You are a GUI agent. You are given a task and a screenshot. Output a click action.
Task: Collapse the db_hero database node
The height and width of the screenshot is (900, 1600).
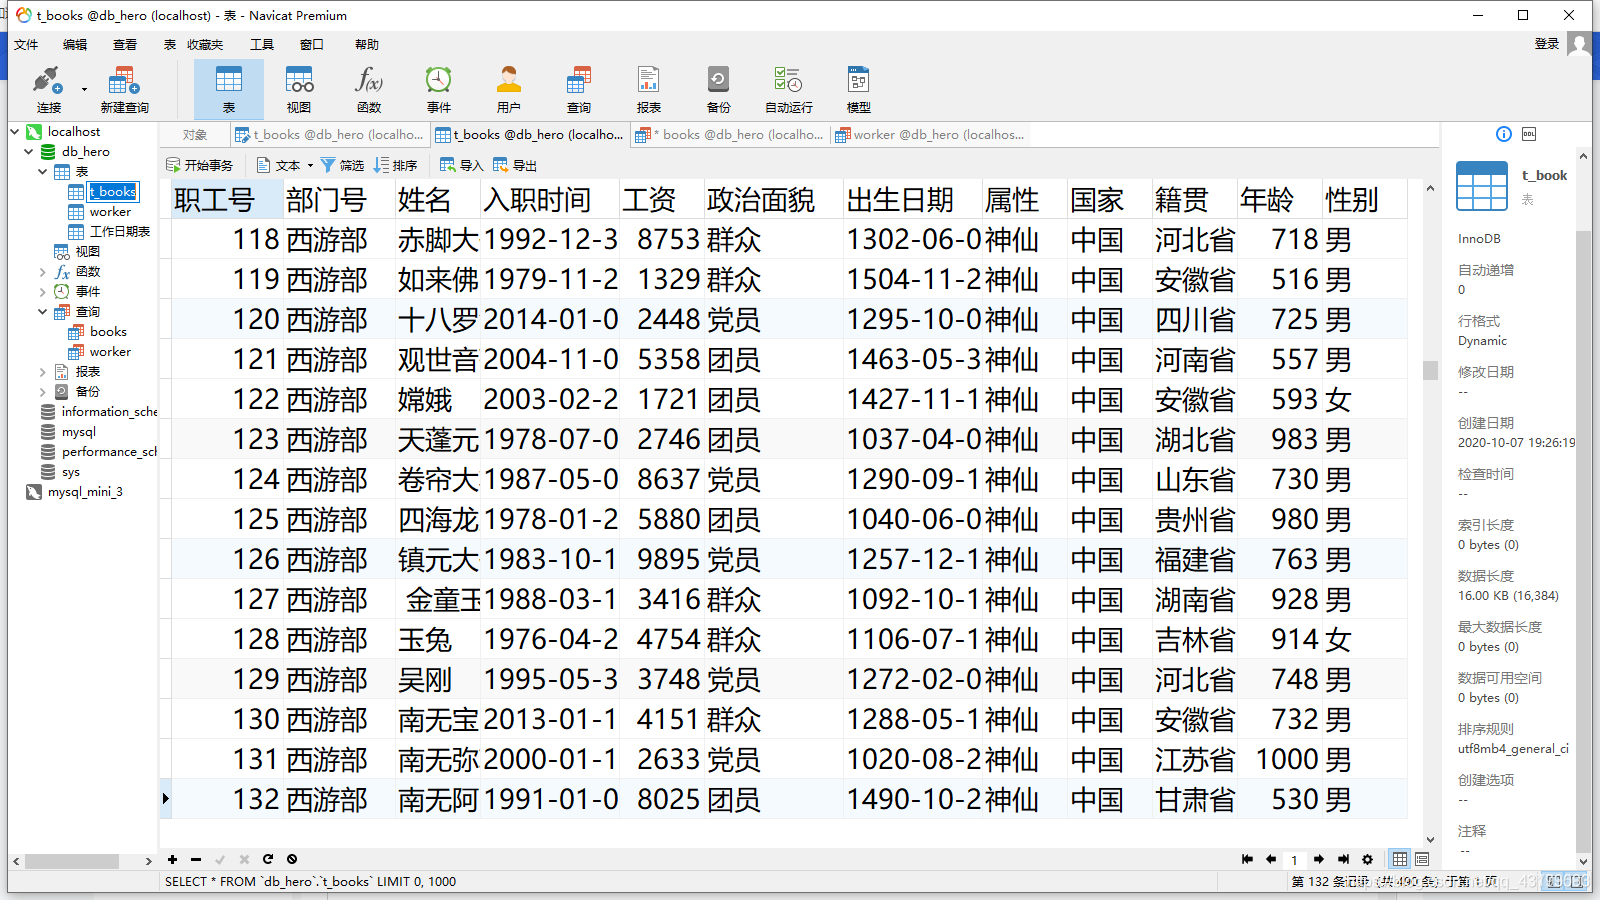pos(29,151)
